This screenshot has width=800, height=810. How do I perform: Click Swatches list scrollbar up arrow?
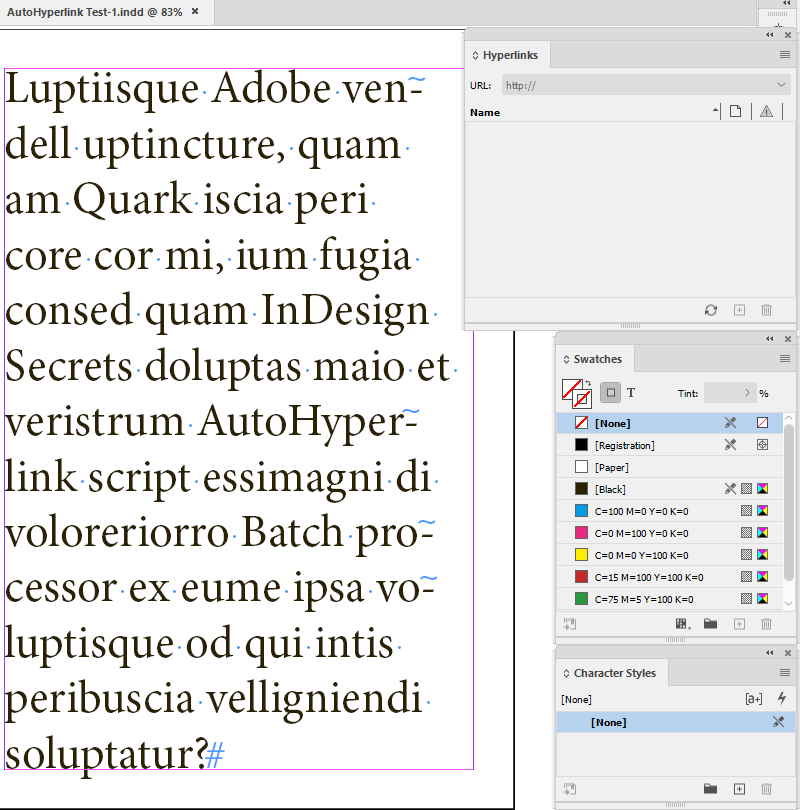click(x=789, y=417)
